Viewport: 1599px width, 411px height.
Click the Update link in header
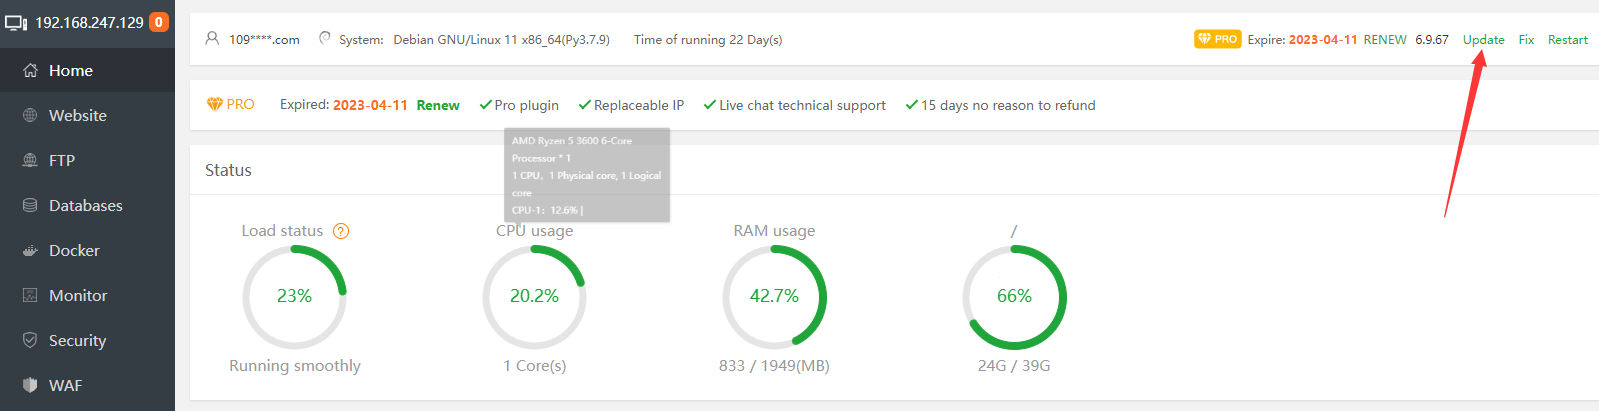(x=1483, y=40)
